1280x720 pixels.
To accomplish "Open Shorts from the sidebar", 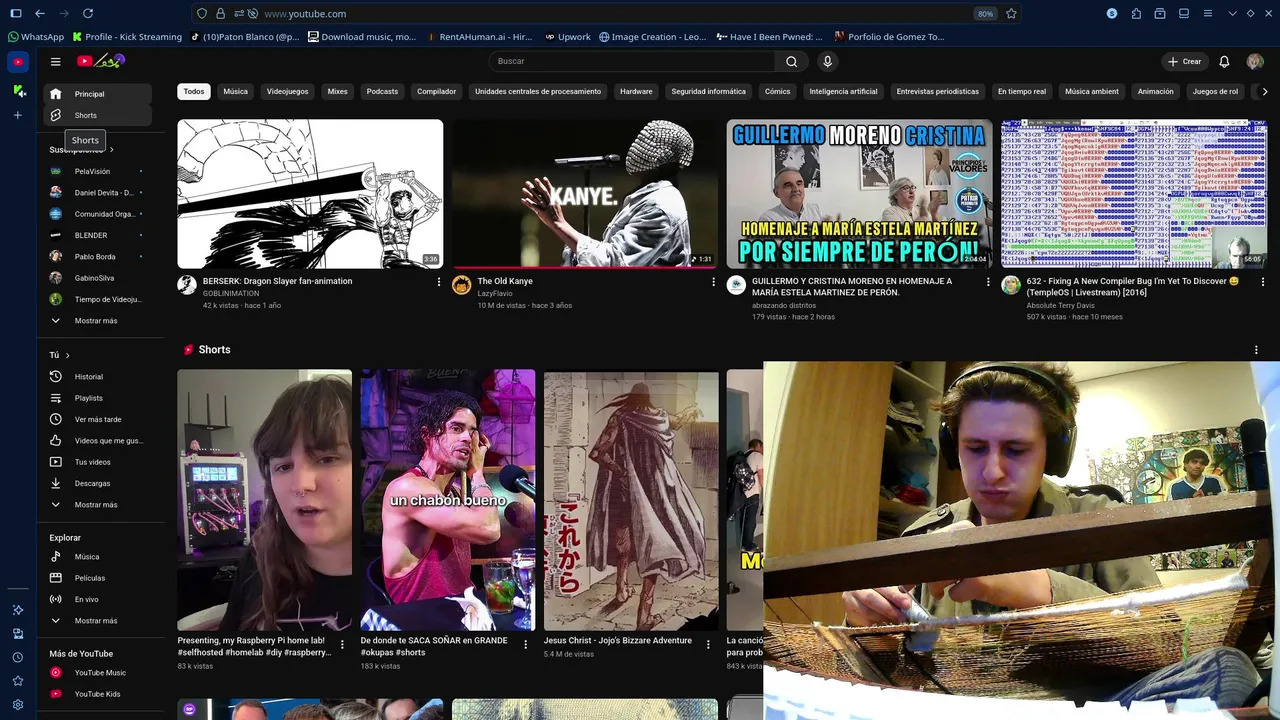I will [x=98, y=116].
